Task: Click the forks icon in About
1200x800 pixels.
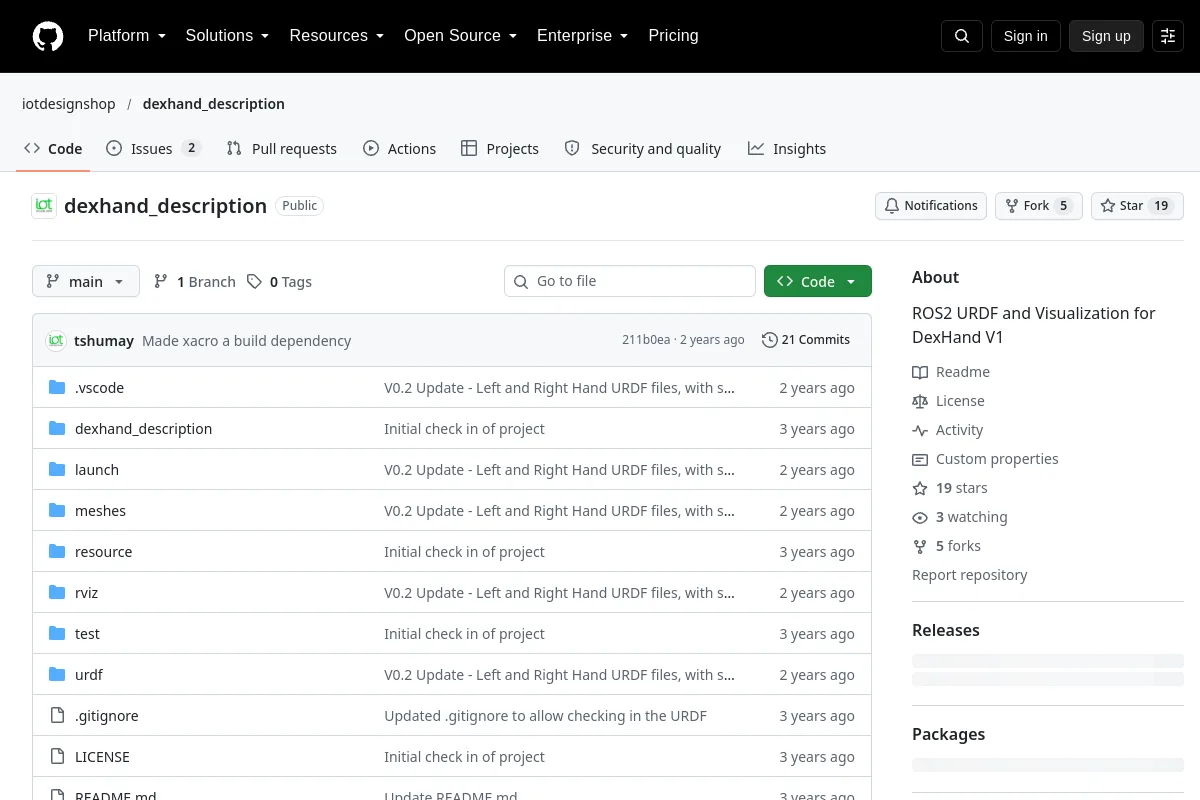Action: tap(920, 546)
